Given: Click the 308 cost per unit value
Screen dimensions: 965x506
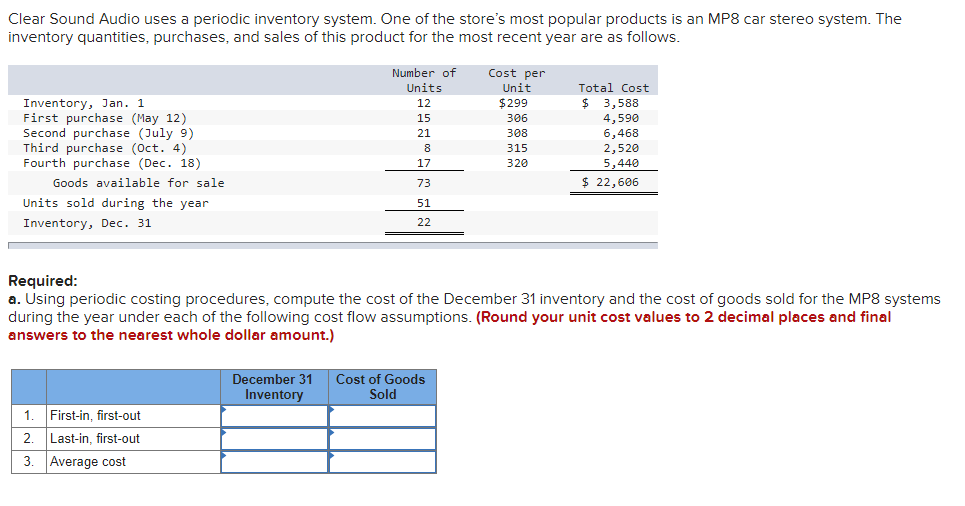Looking at the screenshot, I should click(517, 133).
